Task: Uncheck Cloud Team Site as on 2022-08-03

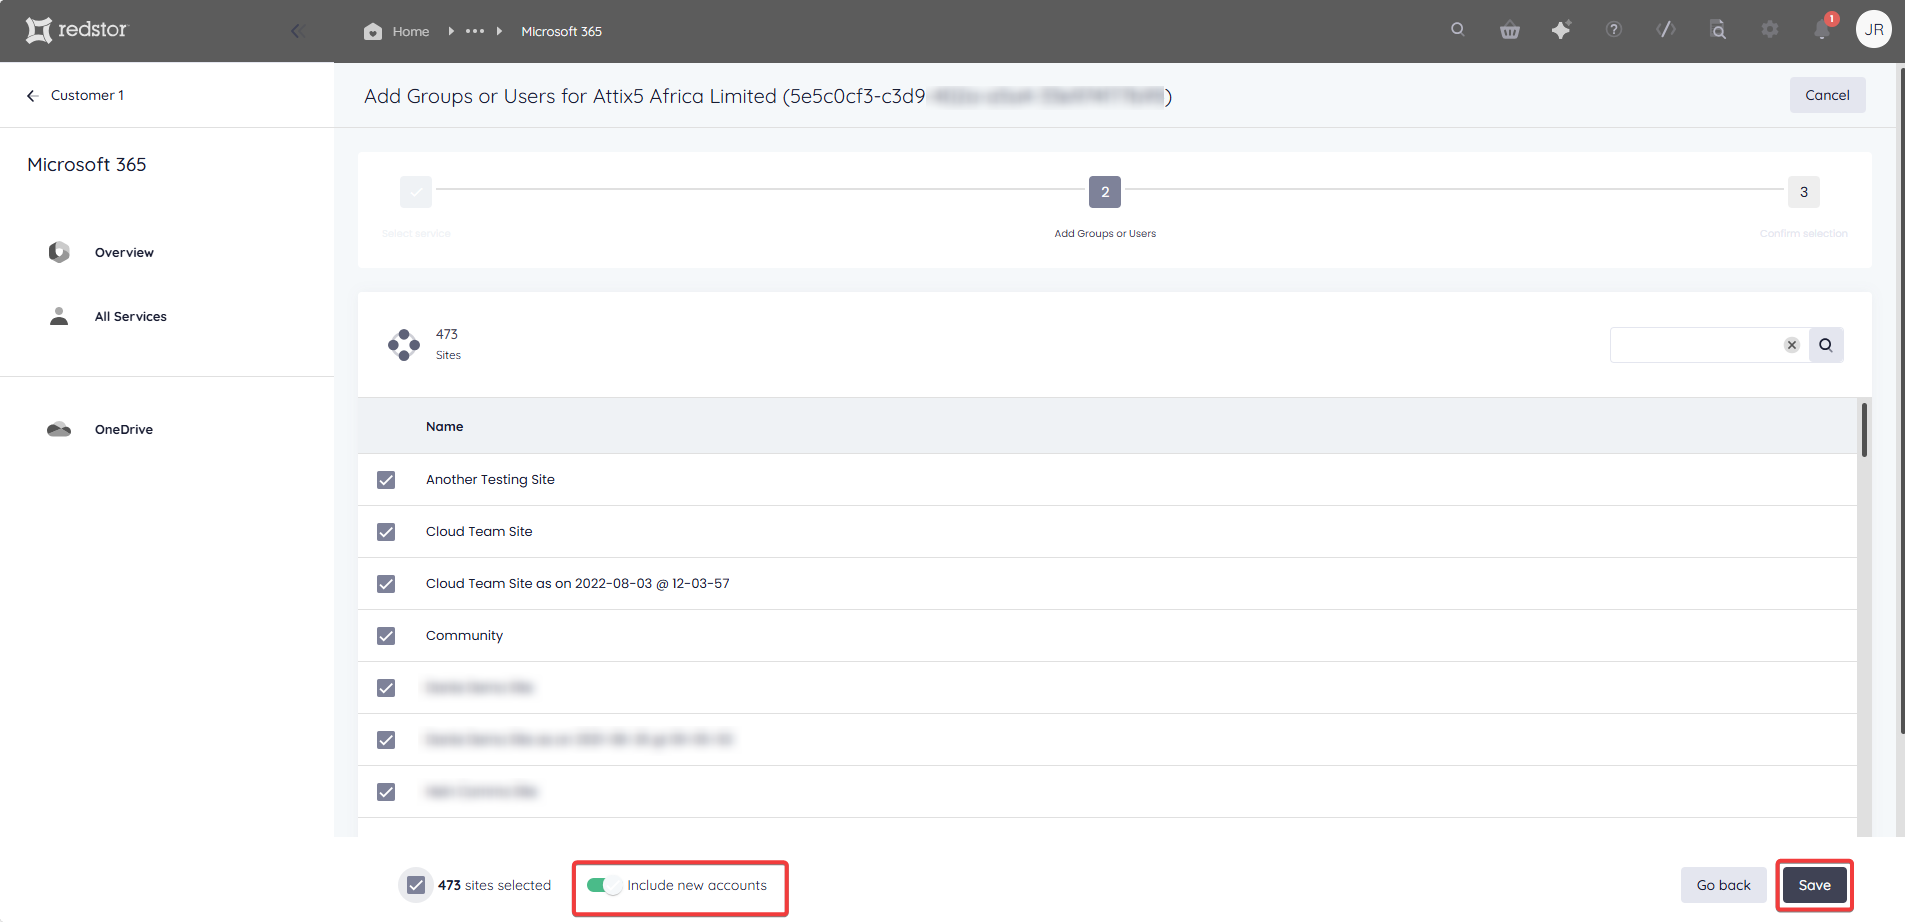Action: coord(386,584)
